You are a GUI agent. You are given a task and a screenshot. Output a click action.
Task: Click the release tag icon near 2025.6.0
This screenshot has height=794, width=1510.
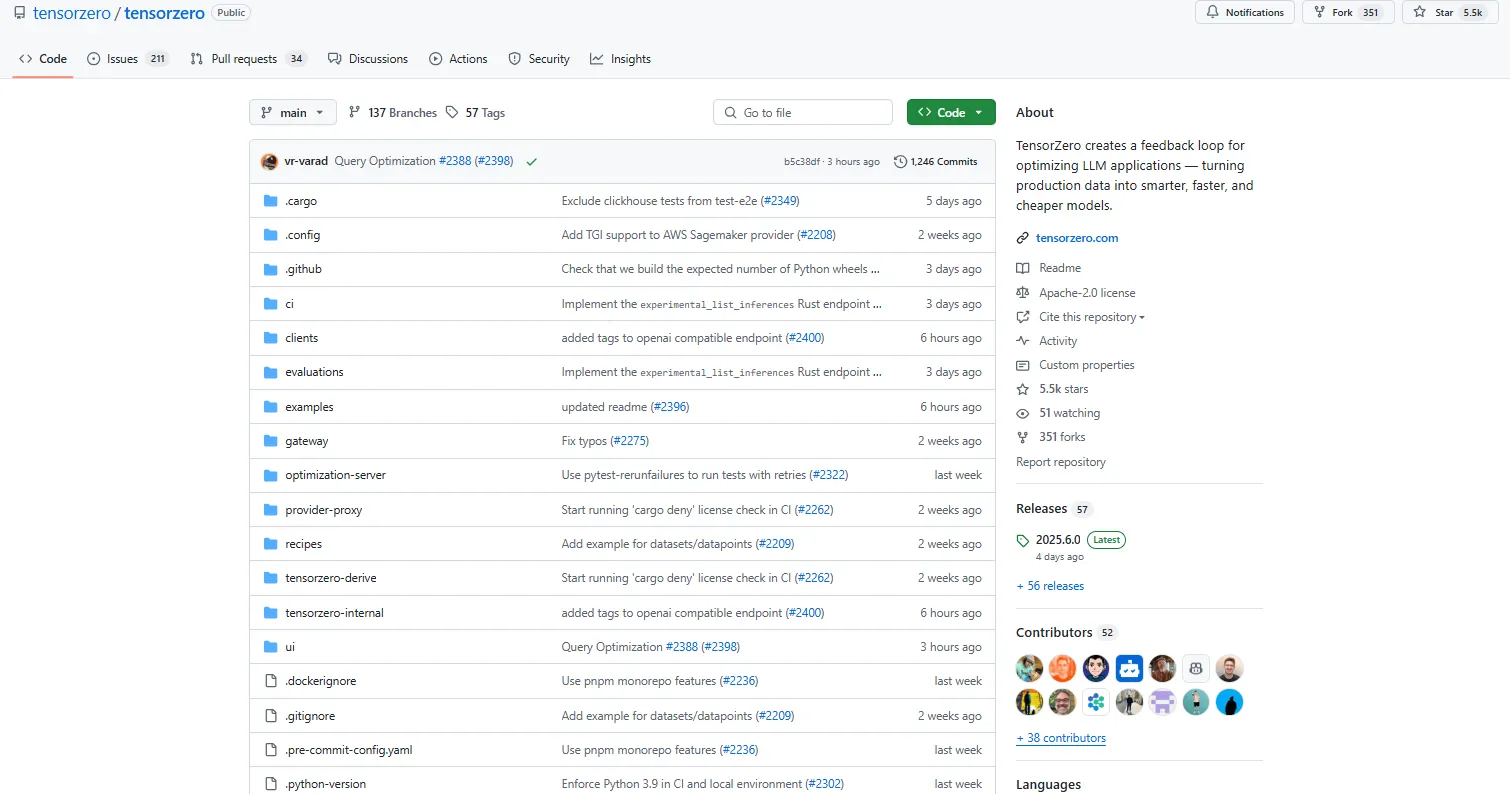1022,540
